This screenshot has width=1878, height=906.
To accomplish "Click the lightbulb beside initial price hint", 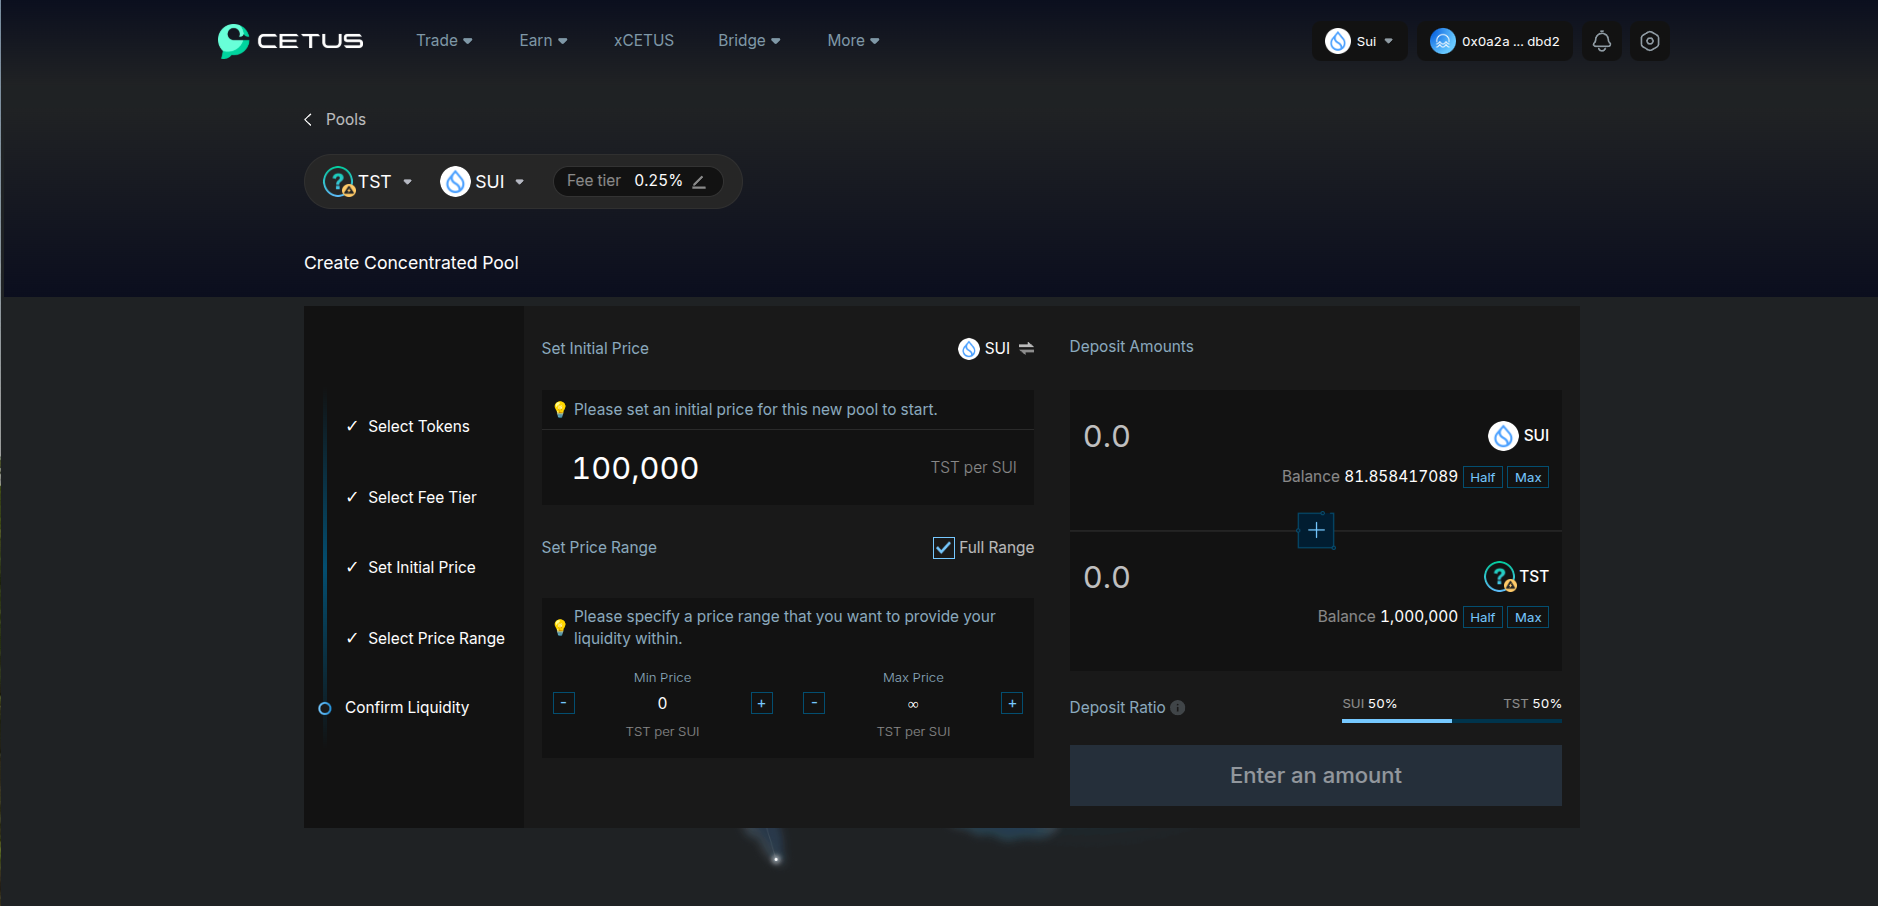I will pos(560,410).
